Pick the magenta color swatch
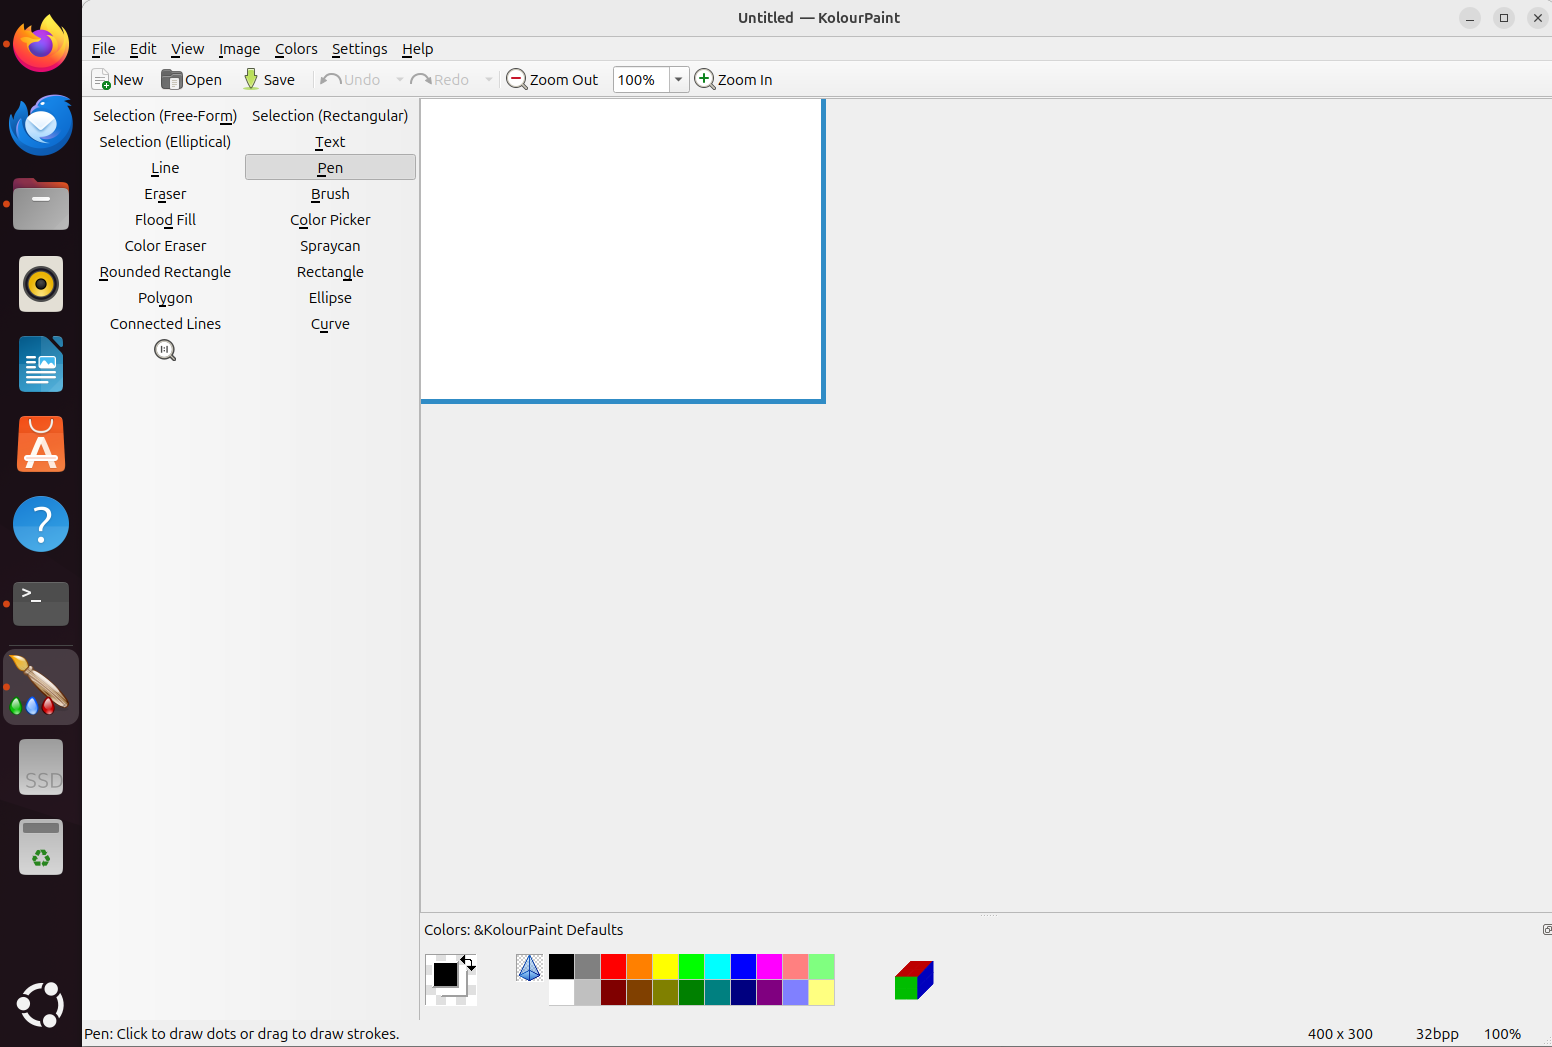Image resolution: width=1552 pixels, height=1047 pixels. [x=769, y=967]
